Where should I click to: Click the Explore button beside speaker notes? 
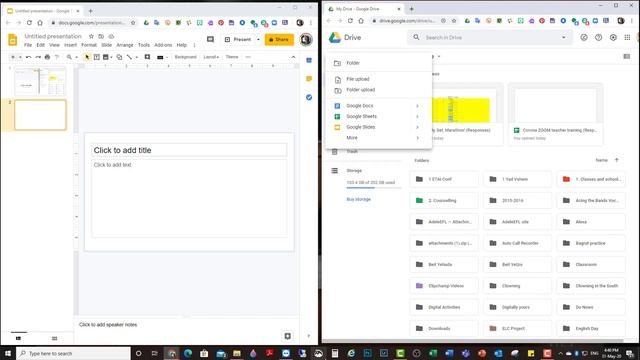(288, 336)
